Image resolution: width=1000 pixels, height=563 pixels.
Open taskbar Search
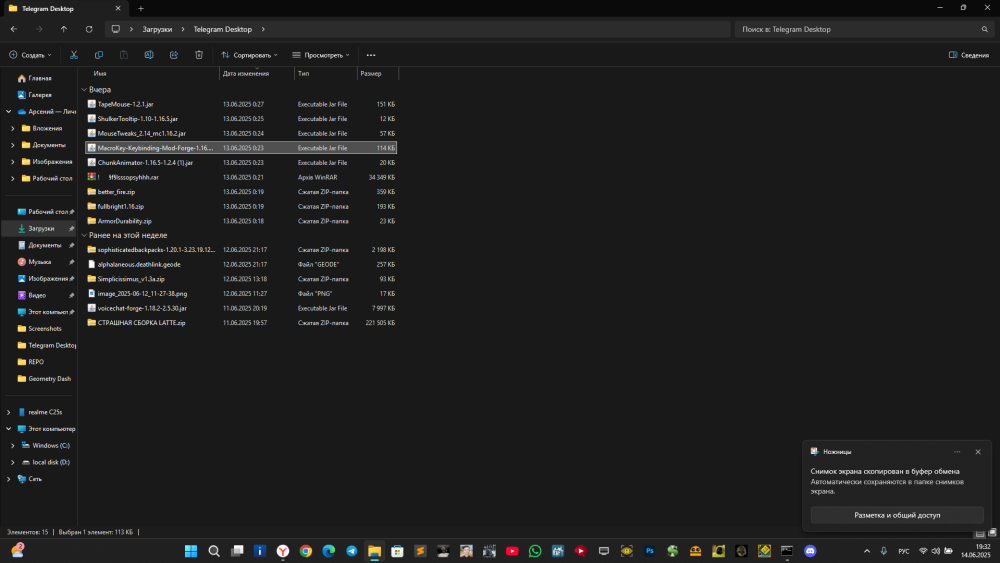tap(214, 551)
